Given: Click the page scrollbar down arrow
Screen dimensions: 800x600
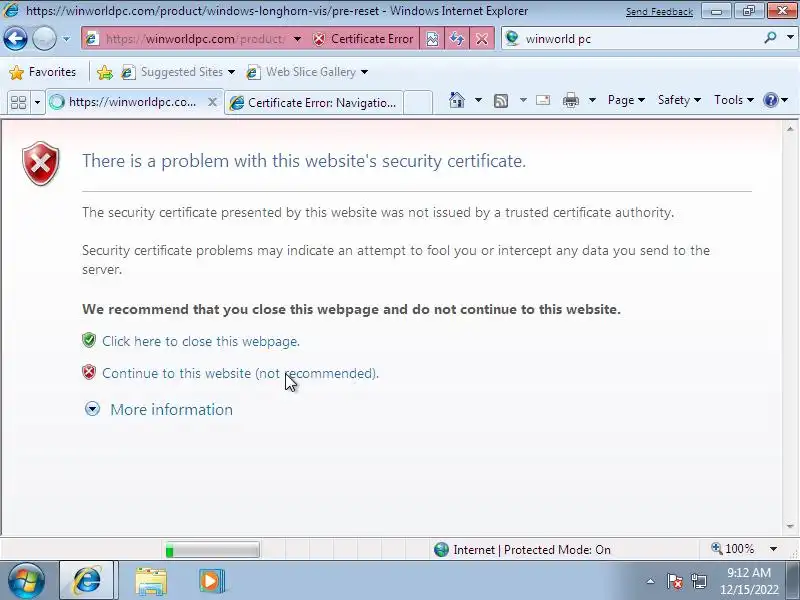Looking at the screenshot, I should (x=790, y=526).
